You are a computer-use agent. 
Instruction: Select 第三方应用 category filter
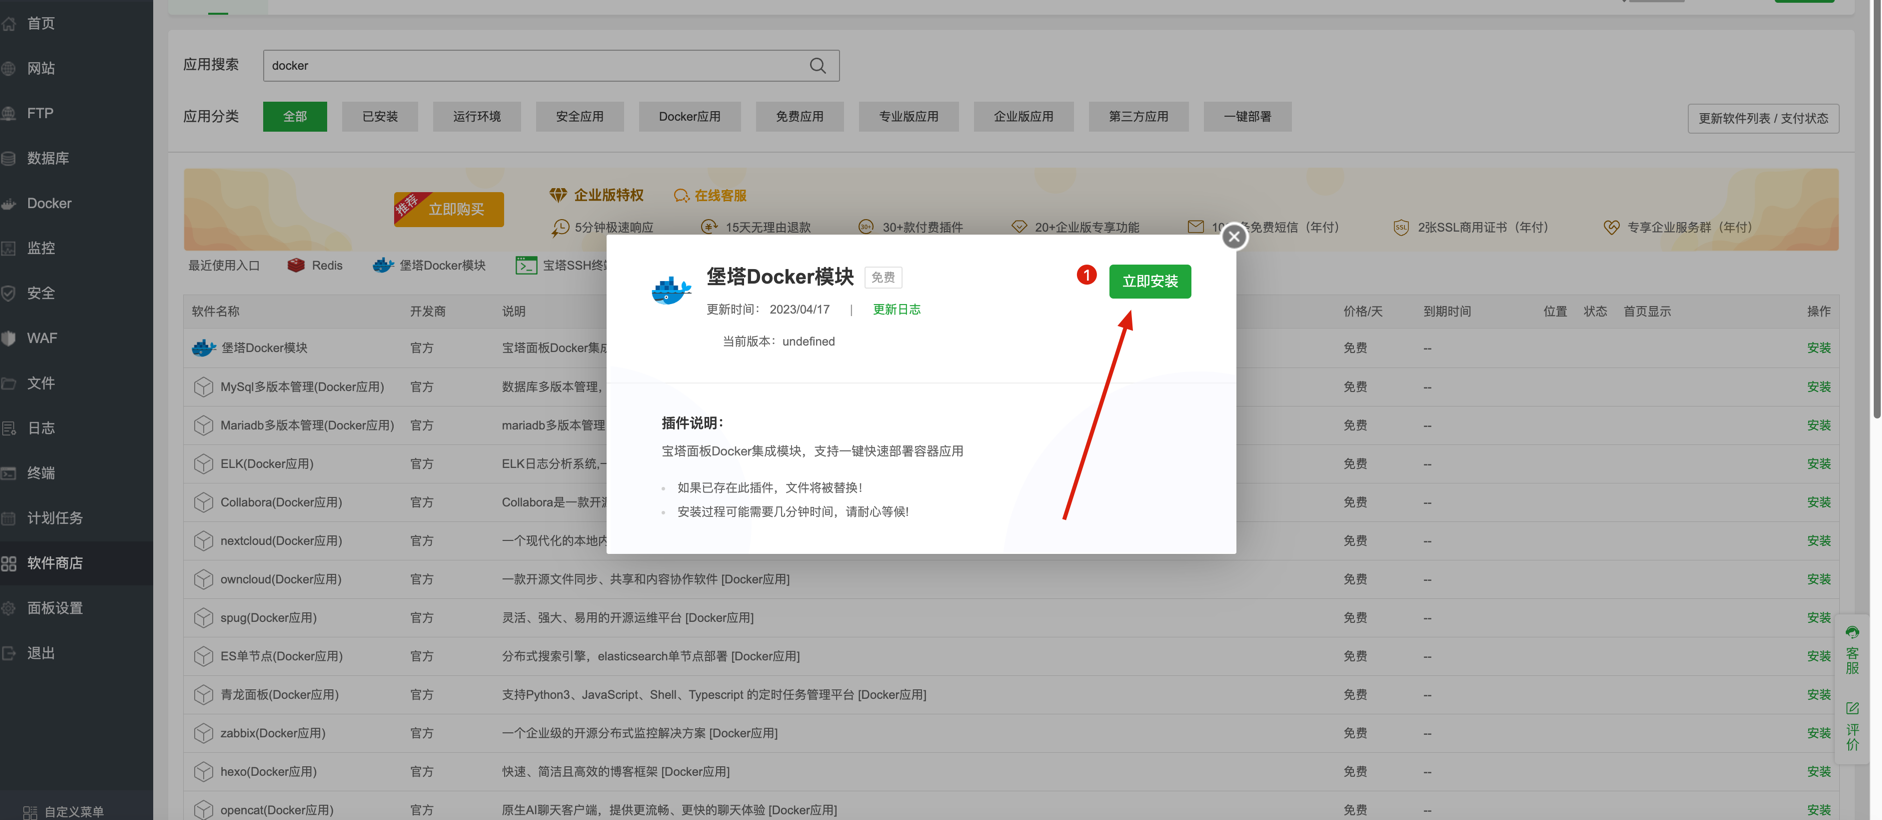click(x=1139, y=117)
